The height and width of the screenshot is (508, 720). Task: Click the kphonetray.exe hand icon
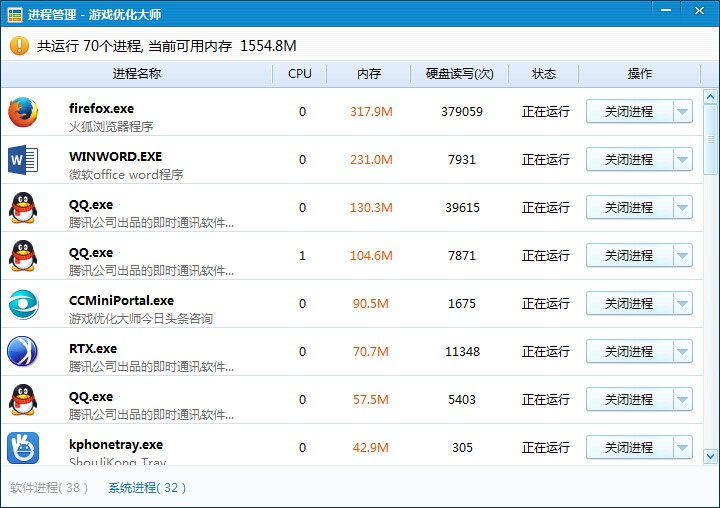point(23,448)
